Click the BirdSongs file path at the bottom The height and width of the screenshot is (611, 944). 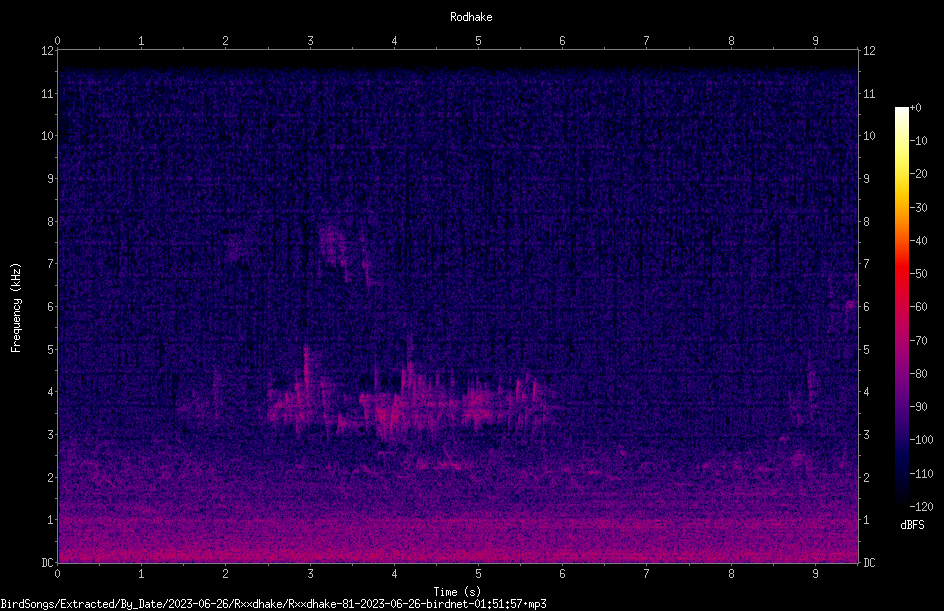point(273,604)
